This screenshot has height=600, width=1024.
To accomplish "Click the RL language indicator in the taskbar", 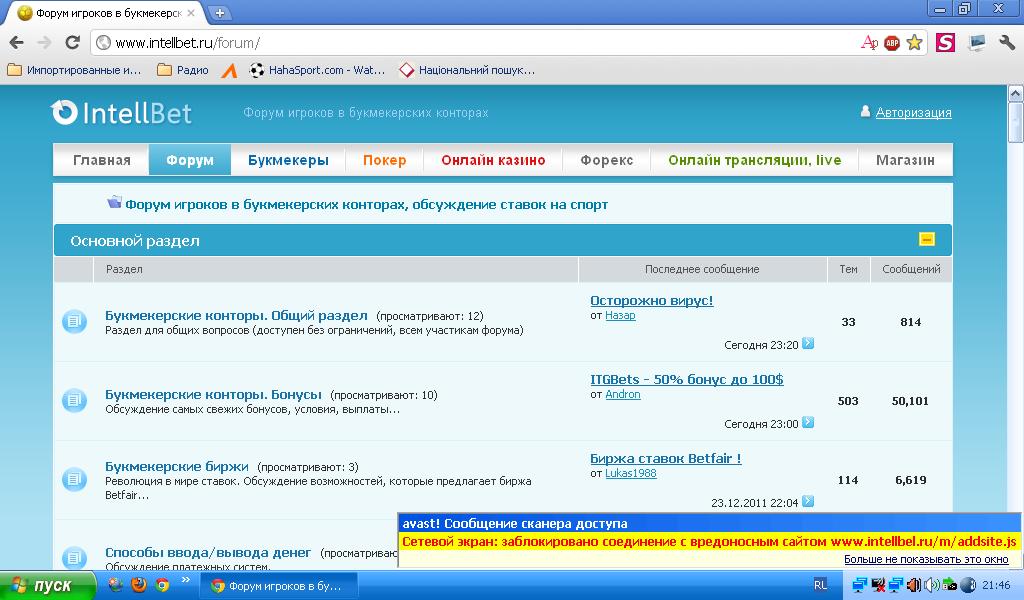I will [820, 585].
